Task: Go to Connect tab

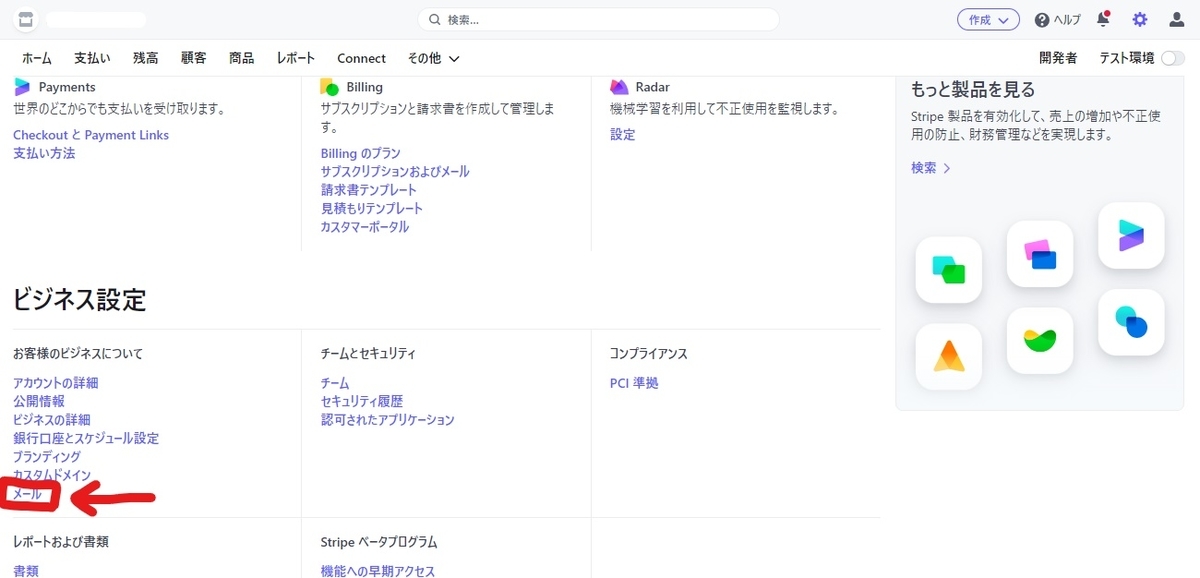Action: click(361, 58)
